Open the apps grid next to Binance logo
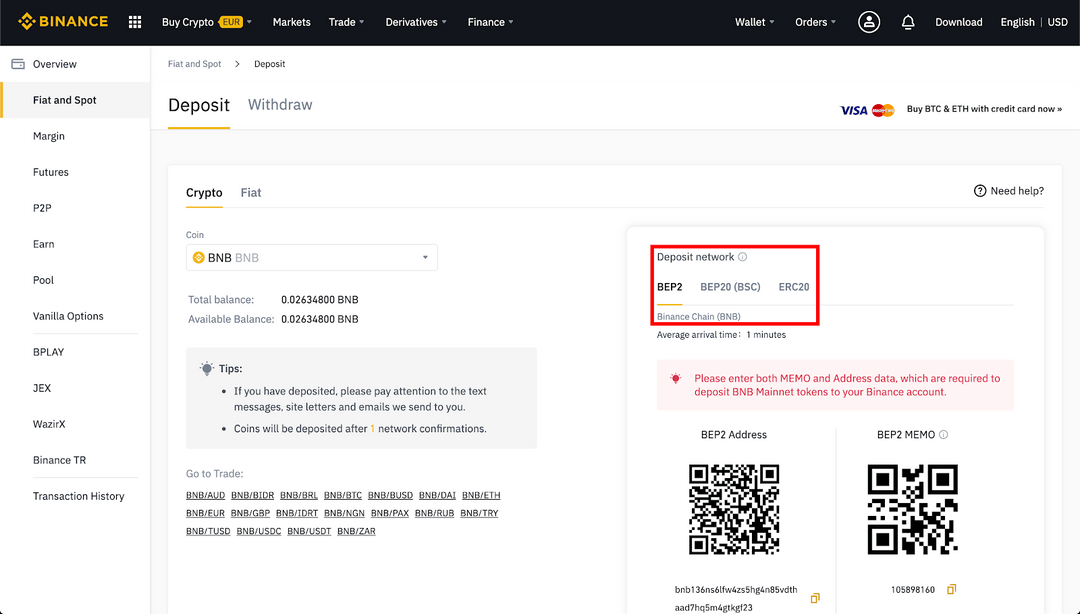Screen dimensions: 1080x614 pyautogui.click(x=134, y=21)
